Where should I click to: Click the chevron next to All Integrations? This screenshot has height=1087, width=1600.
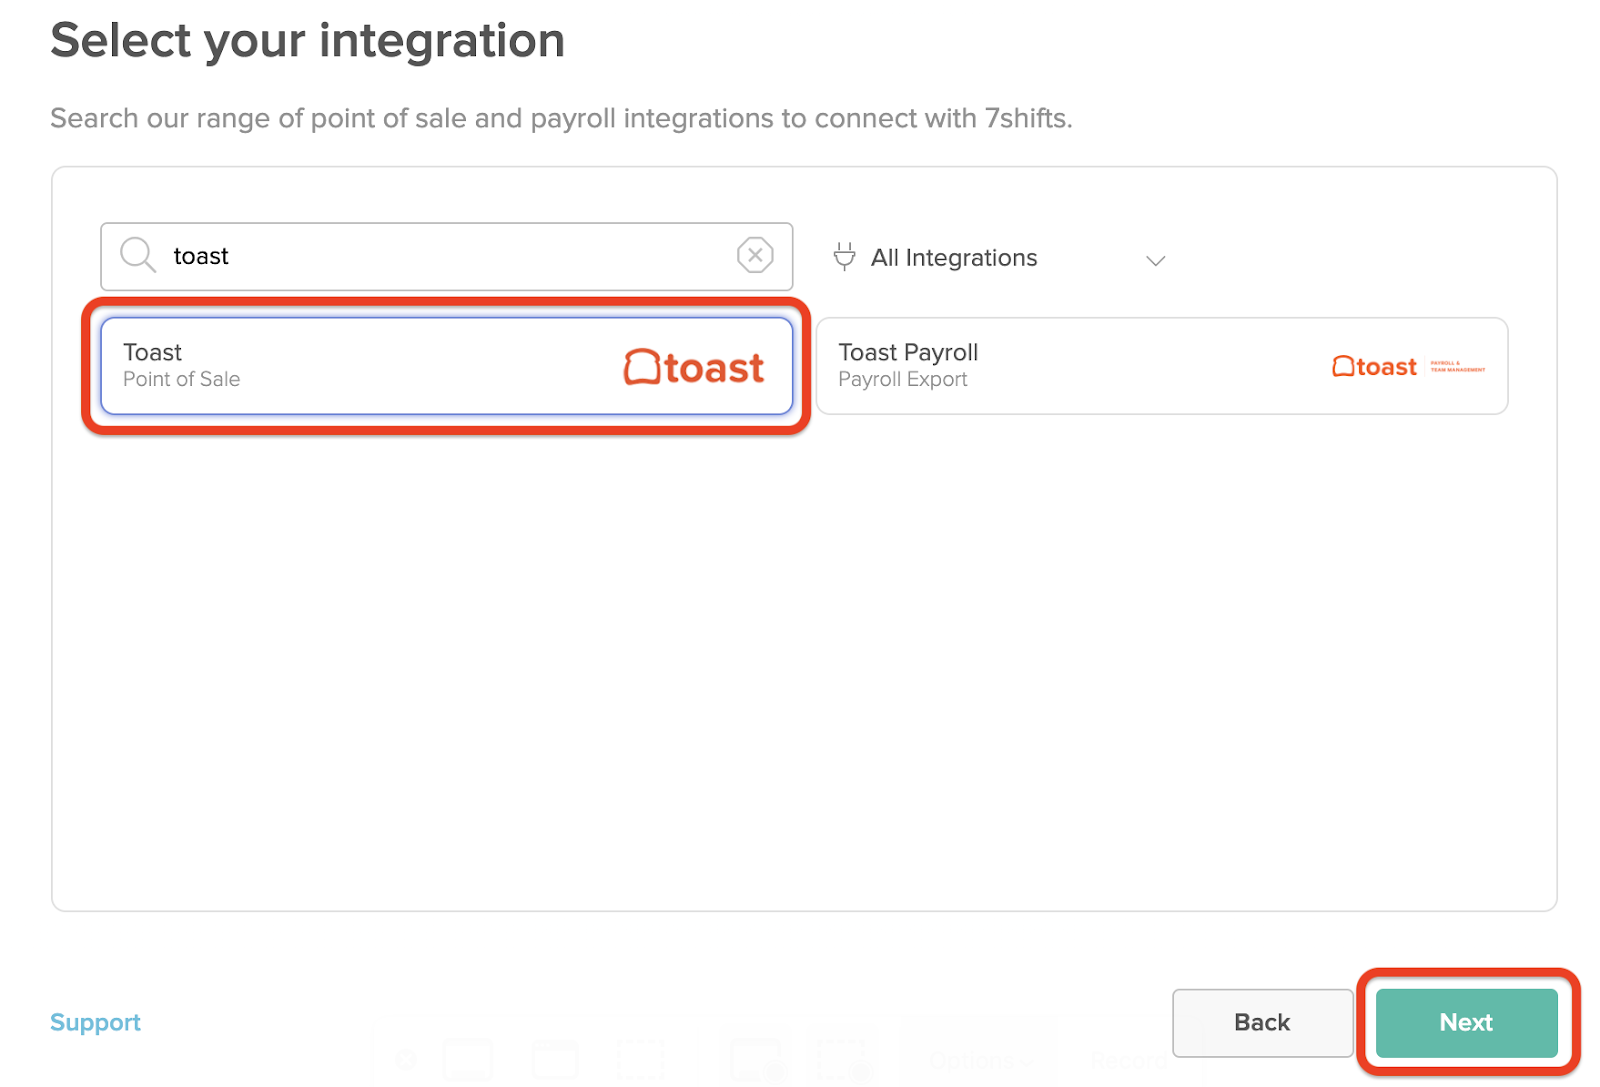(x=1155, y=260)
